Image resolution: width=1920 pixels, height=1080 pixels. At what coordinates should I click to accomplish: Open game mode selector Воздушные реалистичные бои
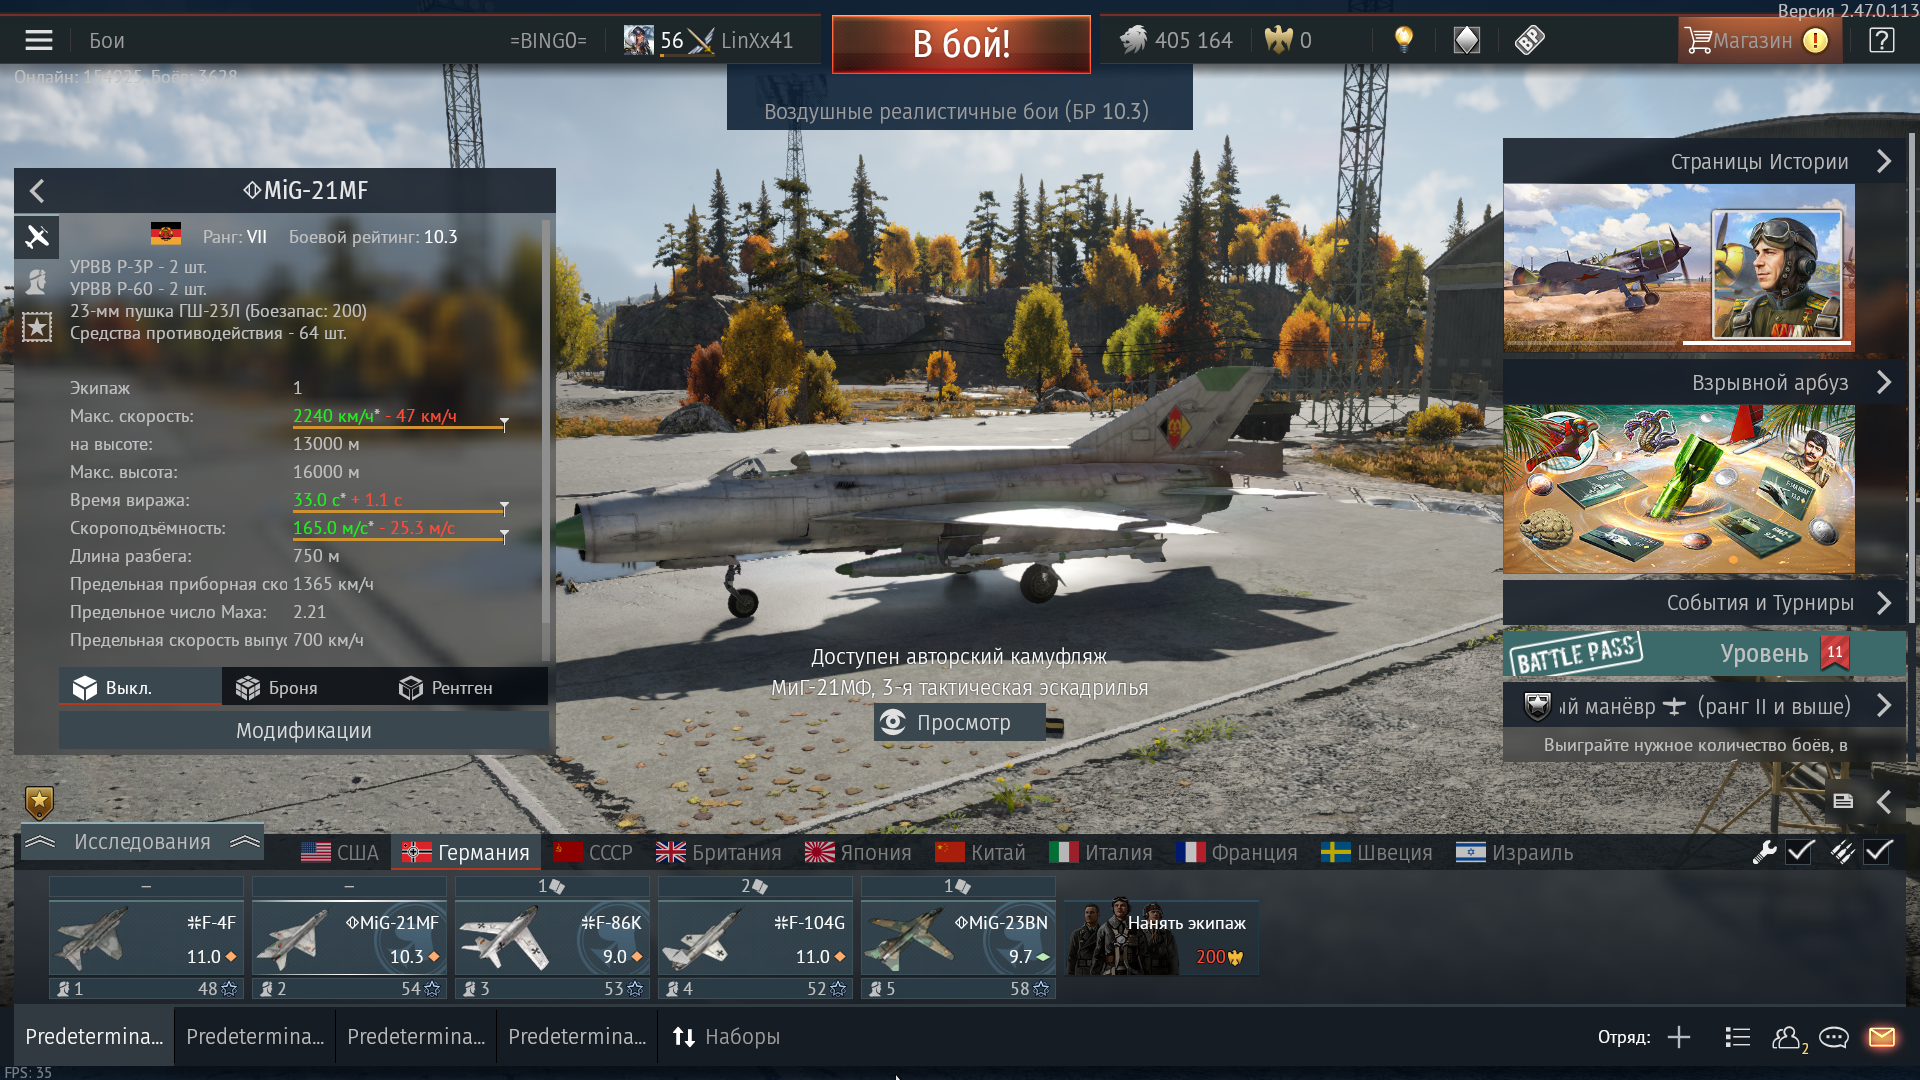958,111
